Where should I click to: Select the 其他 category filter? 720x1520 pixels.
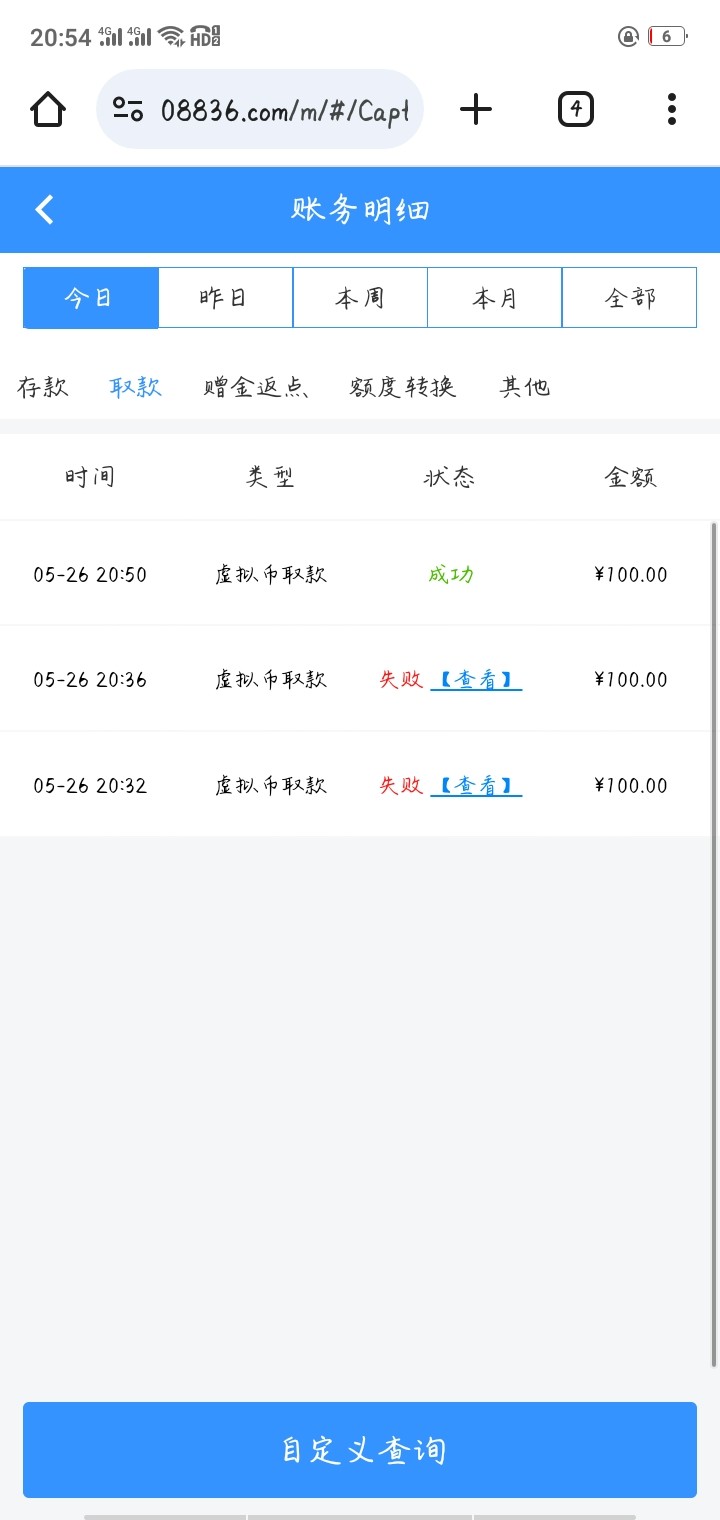coord(525,387)
